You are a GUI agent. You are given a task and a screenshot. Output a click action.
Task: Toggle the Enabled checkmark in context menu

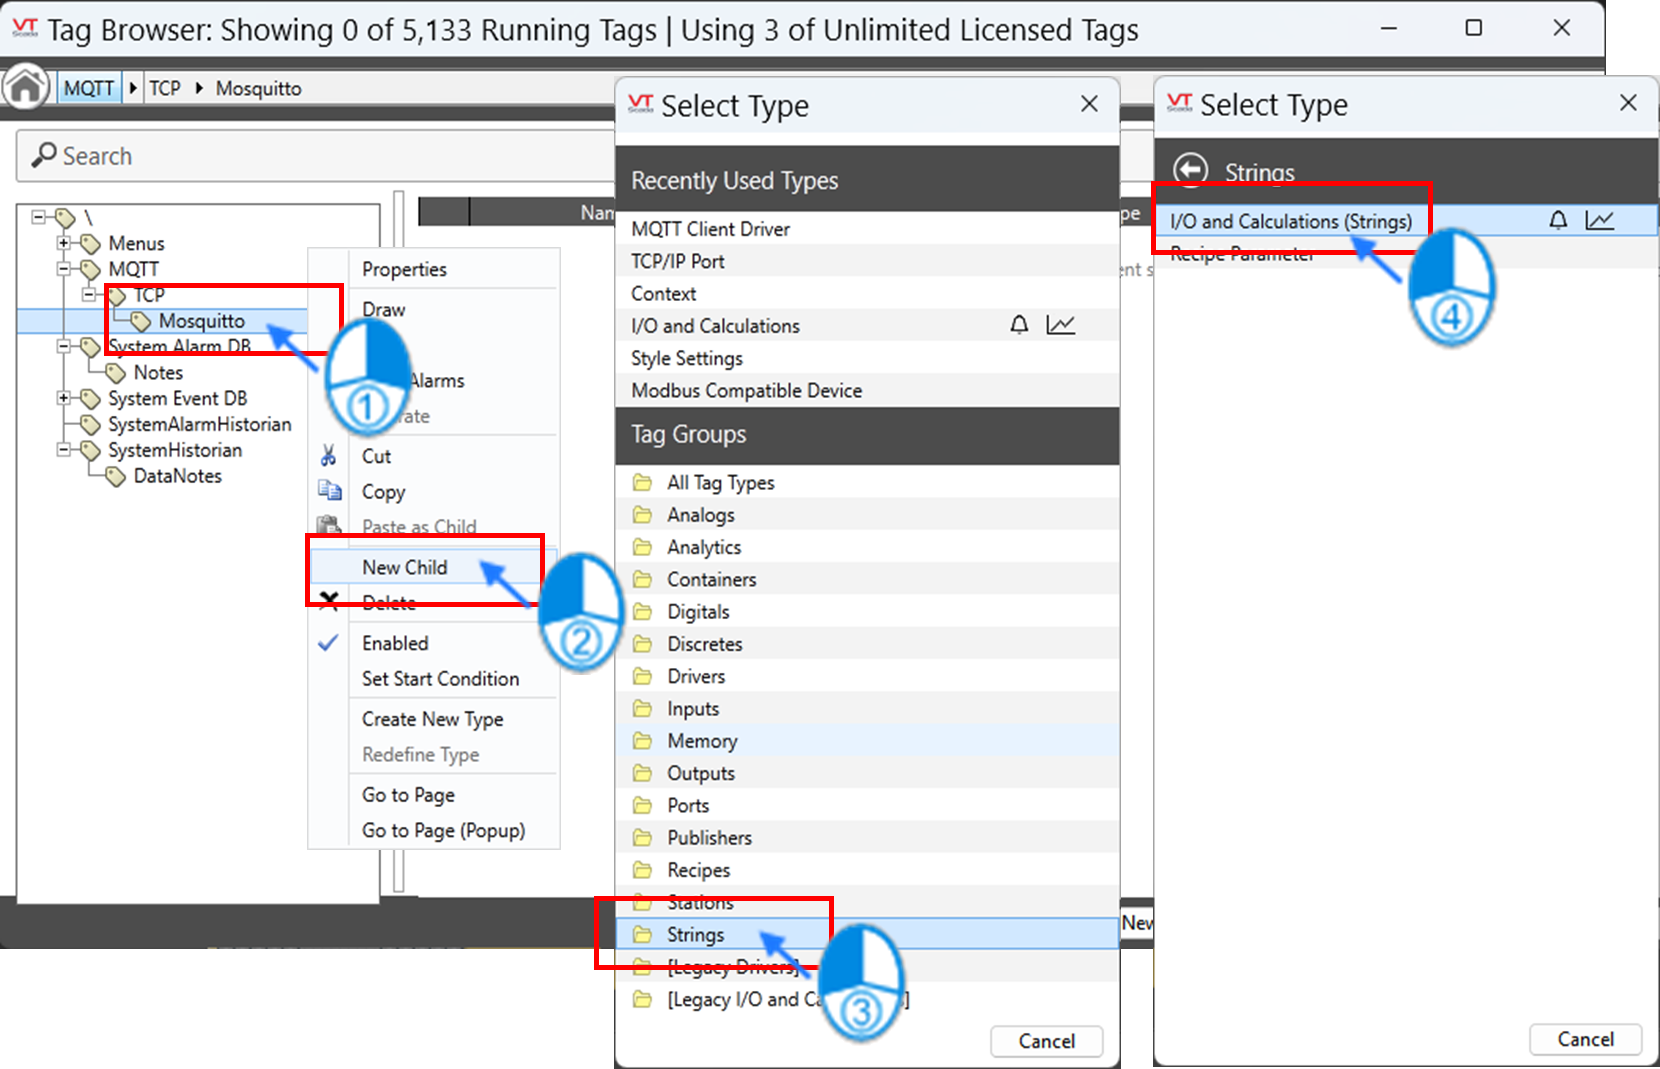point(328,643)
